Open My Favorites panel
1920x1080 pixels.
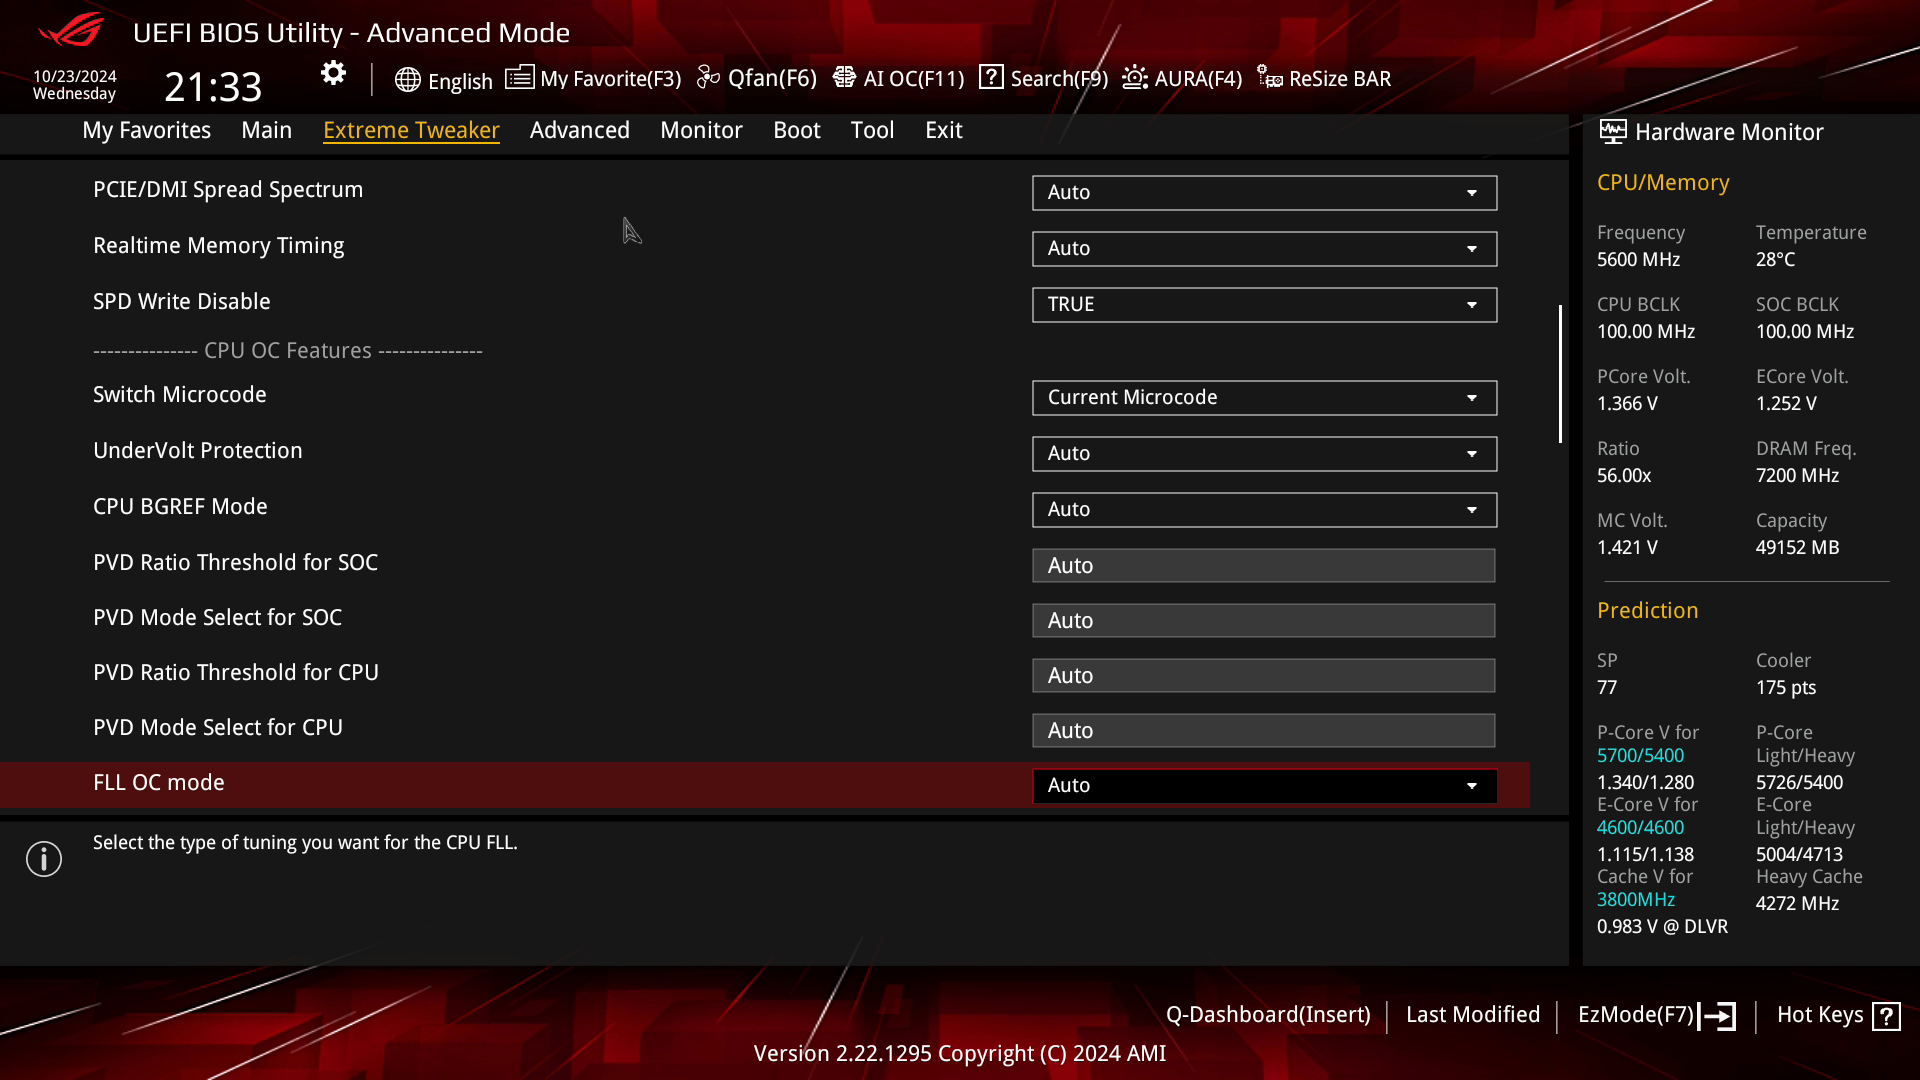coord(146,129)
